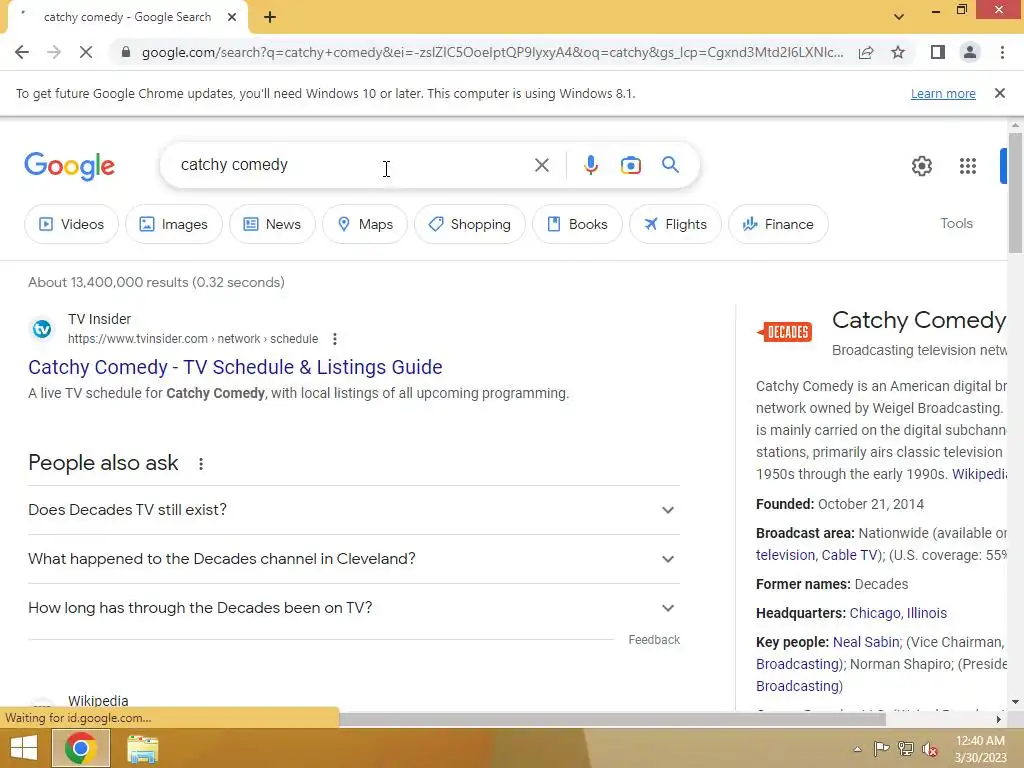Open more options for TV Insider result
The height and width of the screenshot is (768, 1024).
click(334, 339)
